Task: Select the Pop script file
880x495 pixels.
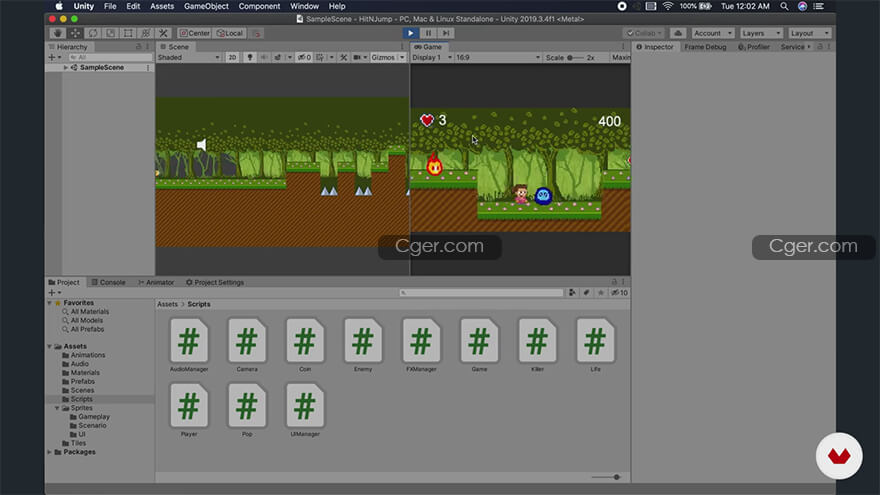Action: [x=247, y=410]
